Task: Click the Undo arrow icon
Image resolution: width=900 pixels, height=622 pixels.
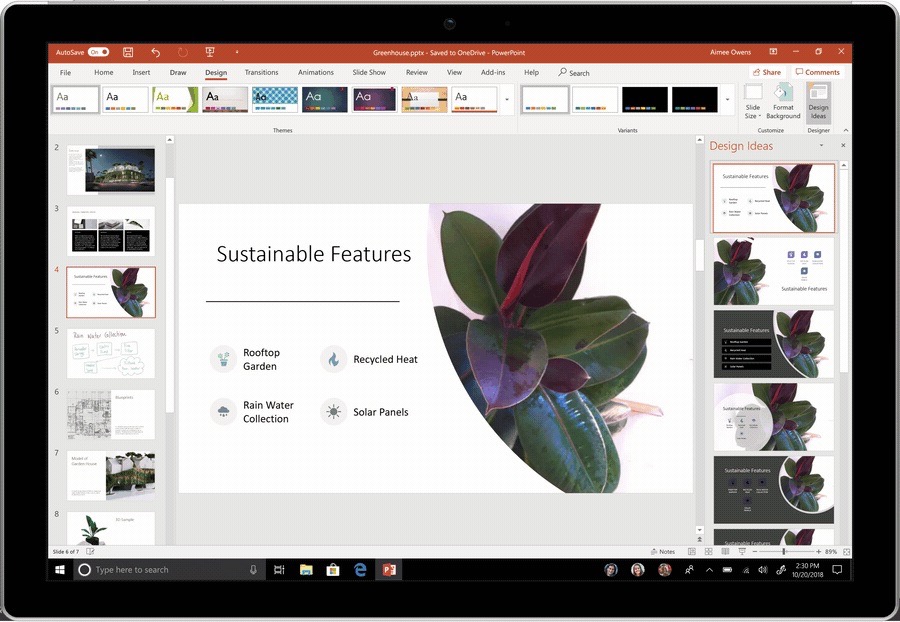Action: (x=155, y=52)
